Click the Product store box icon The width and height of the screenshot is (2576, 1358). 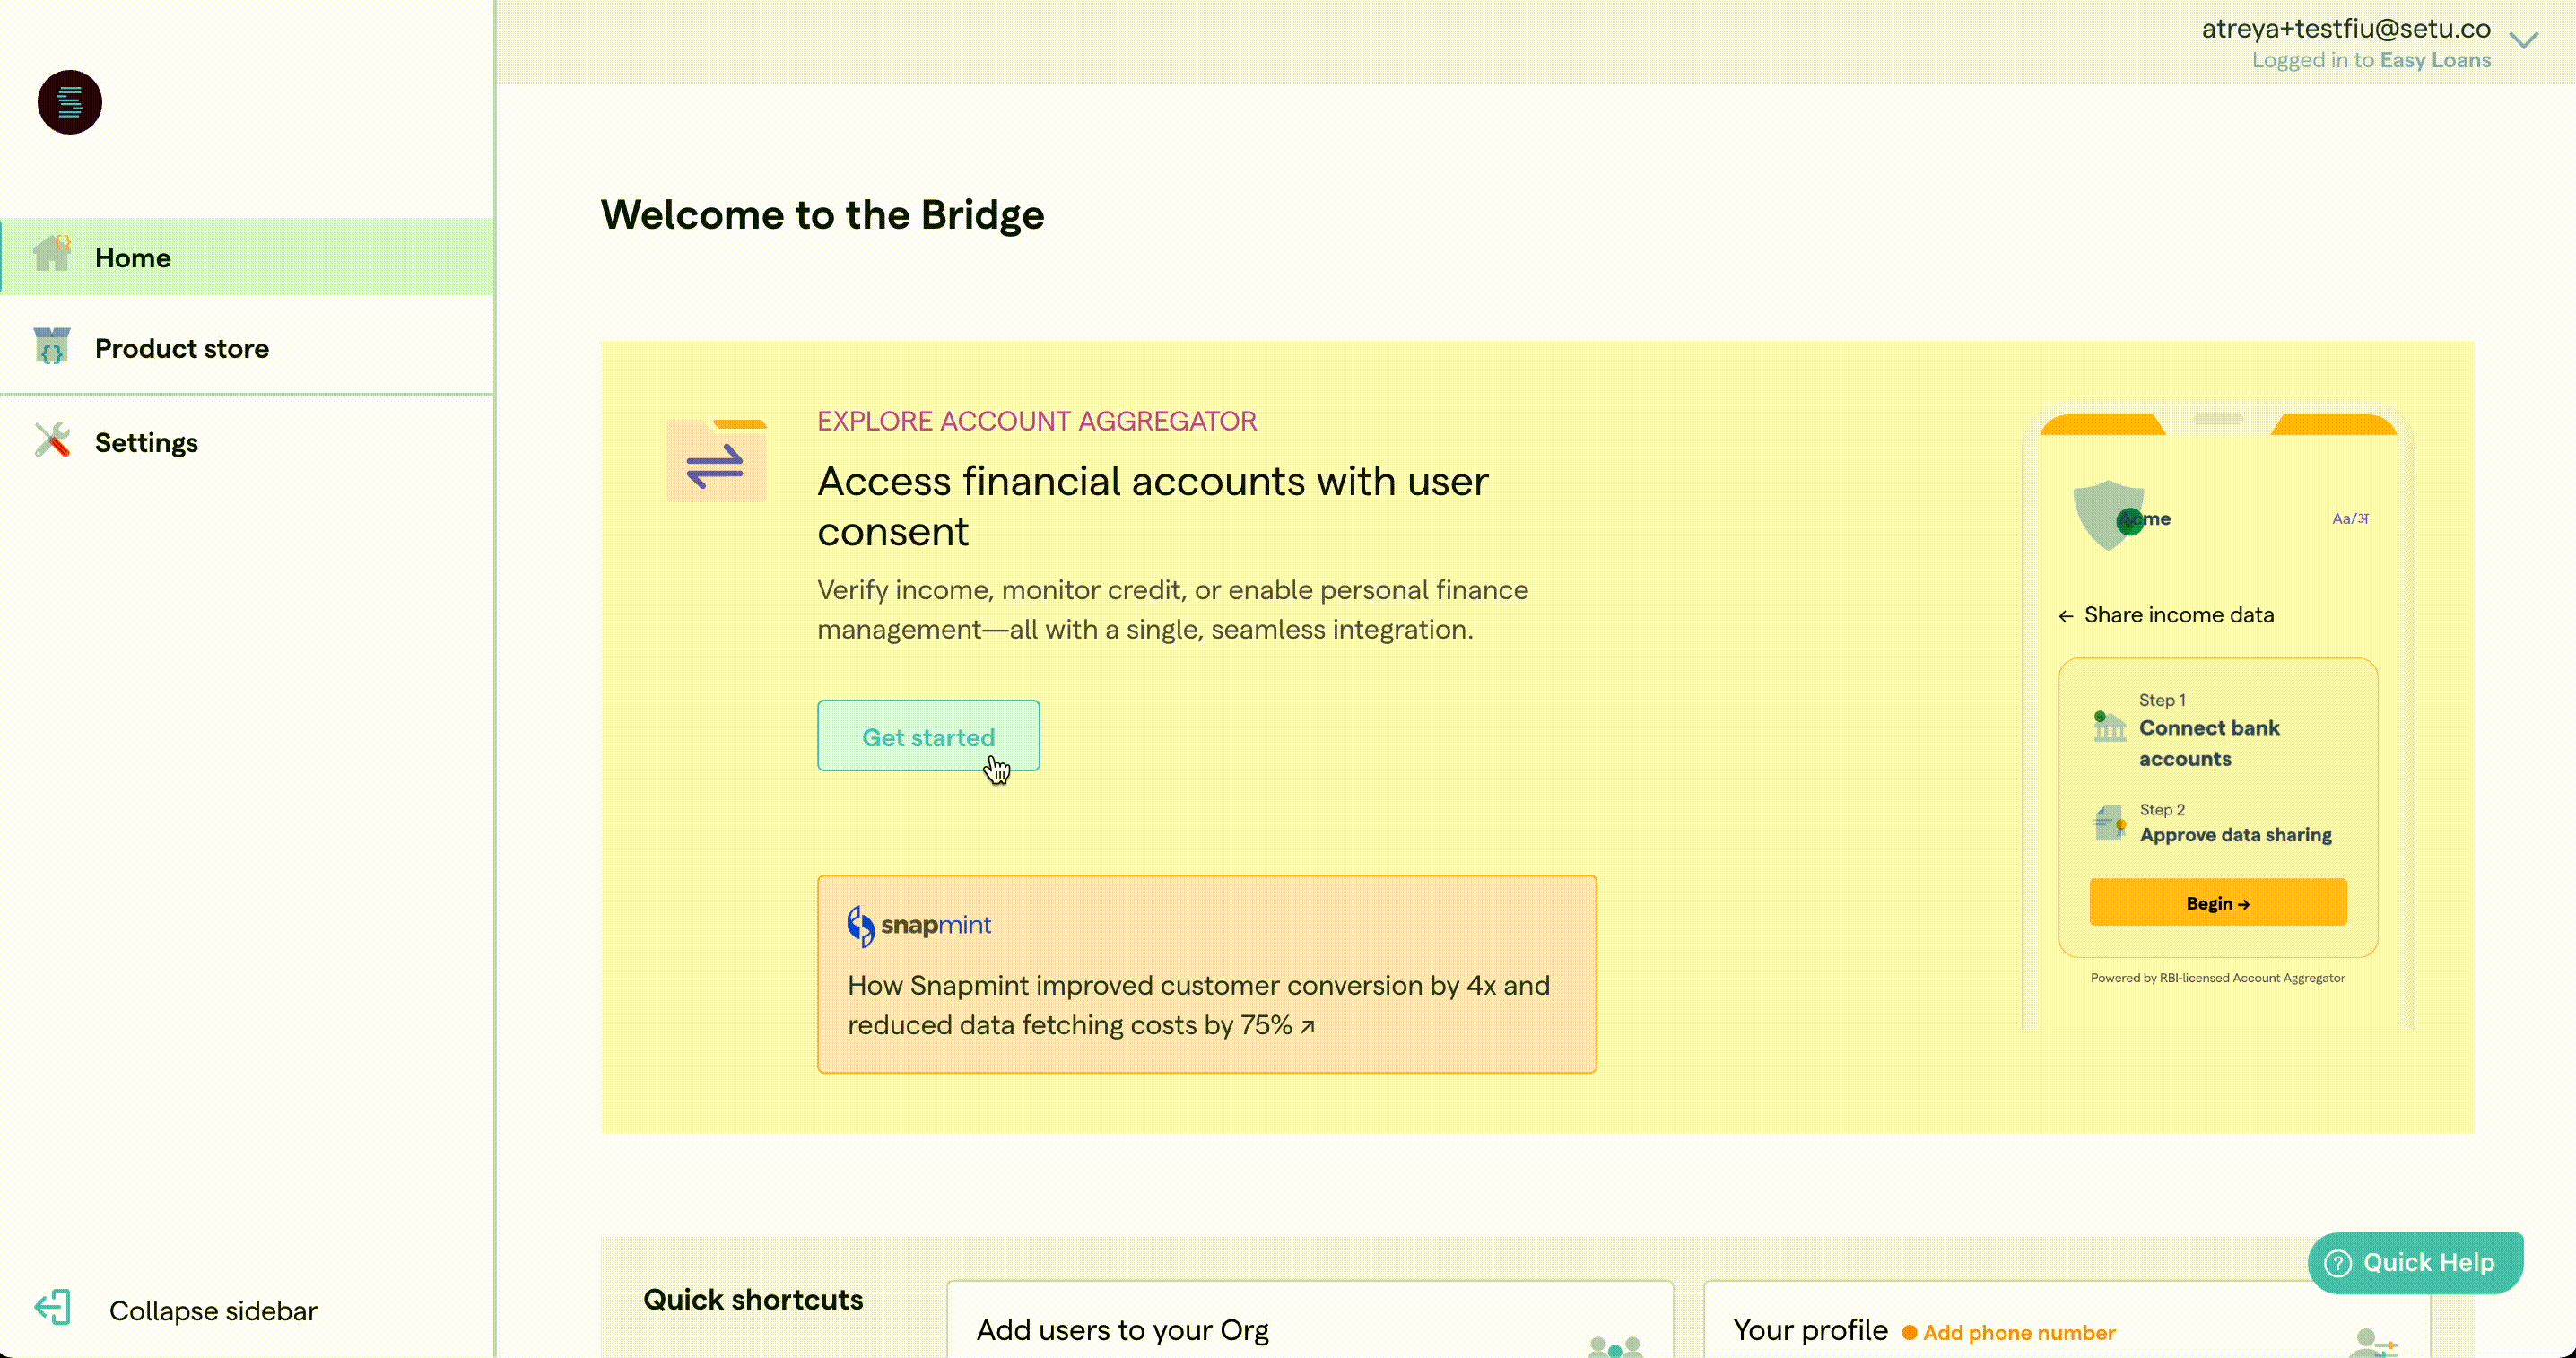point(52,346)
